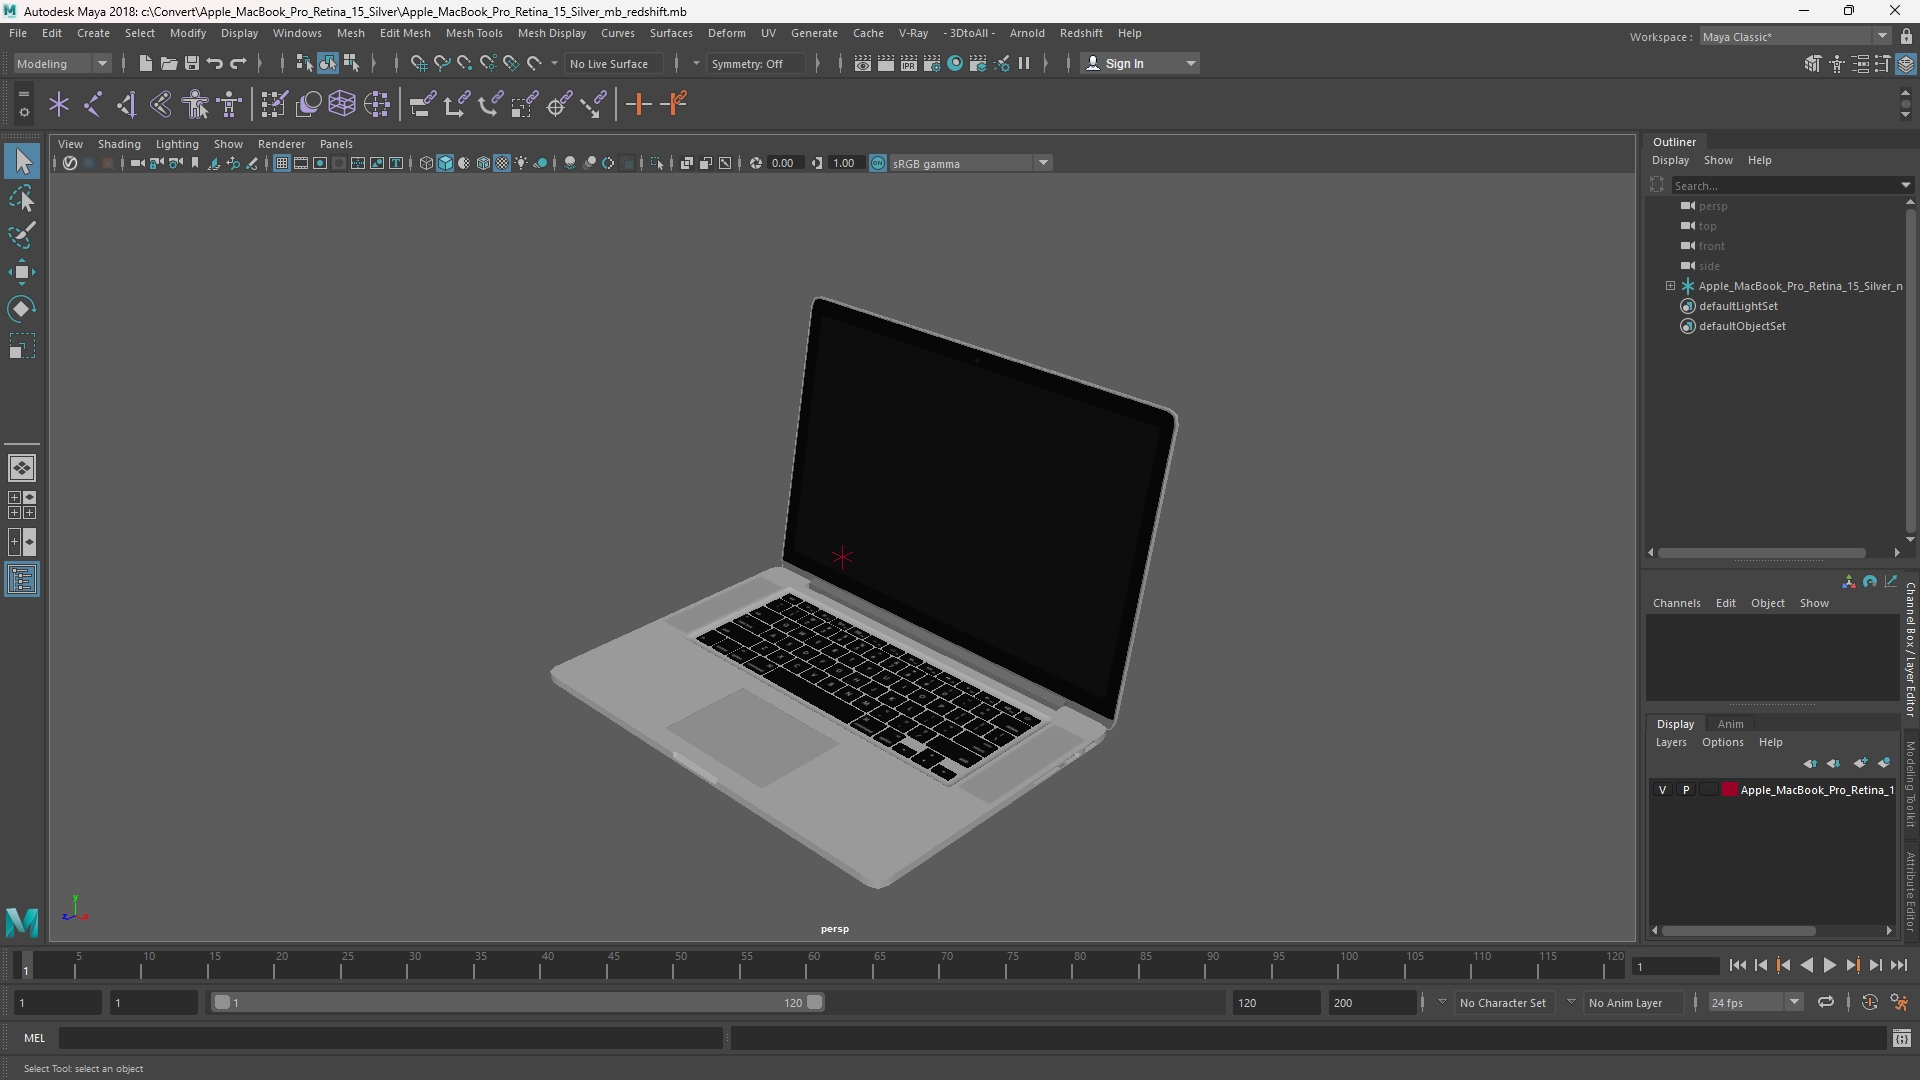Open the Sign In dropdown arrow
Image resolution: width=1920 pixels, height=1080 pixels.
[x=1191, y=63]
